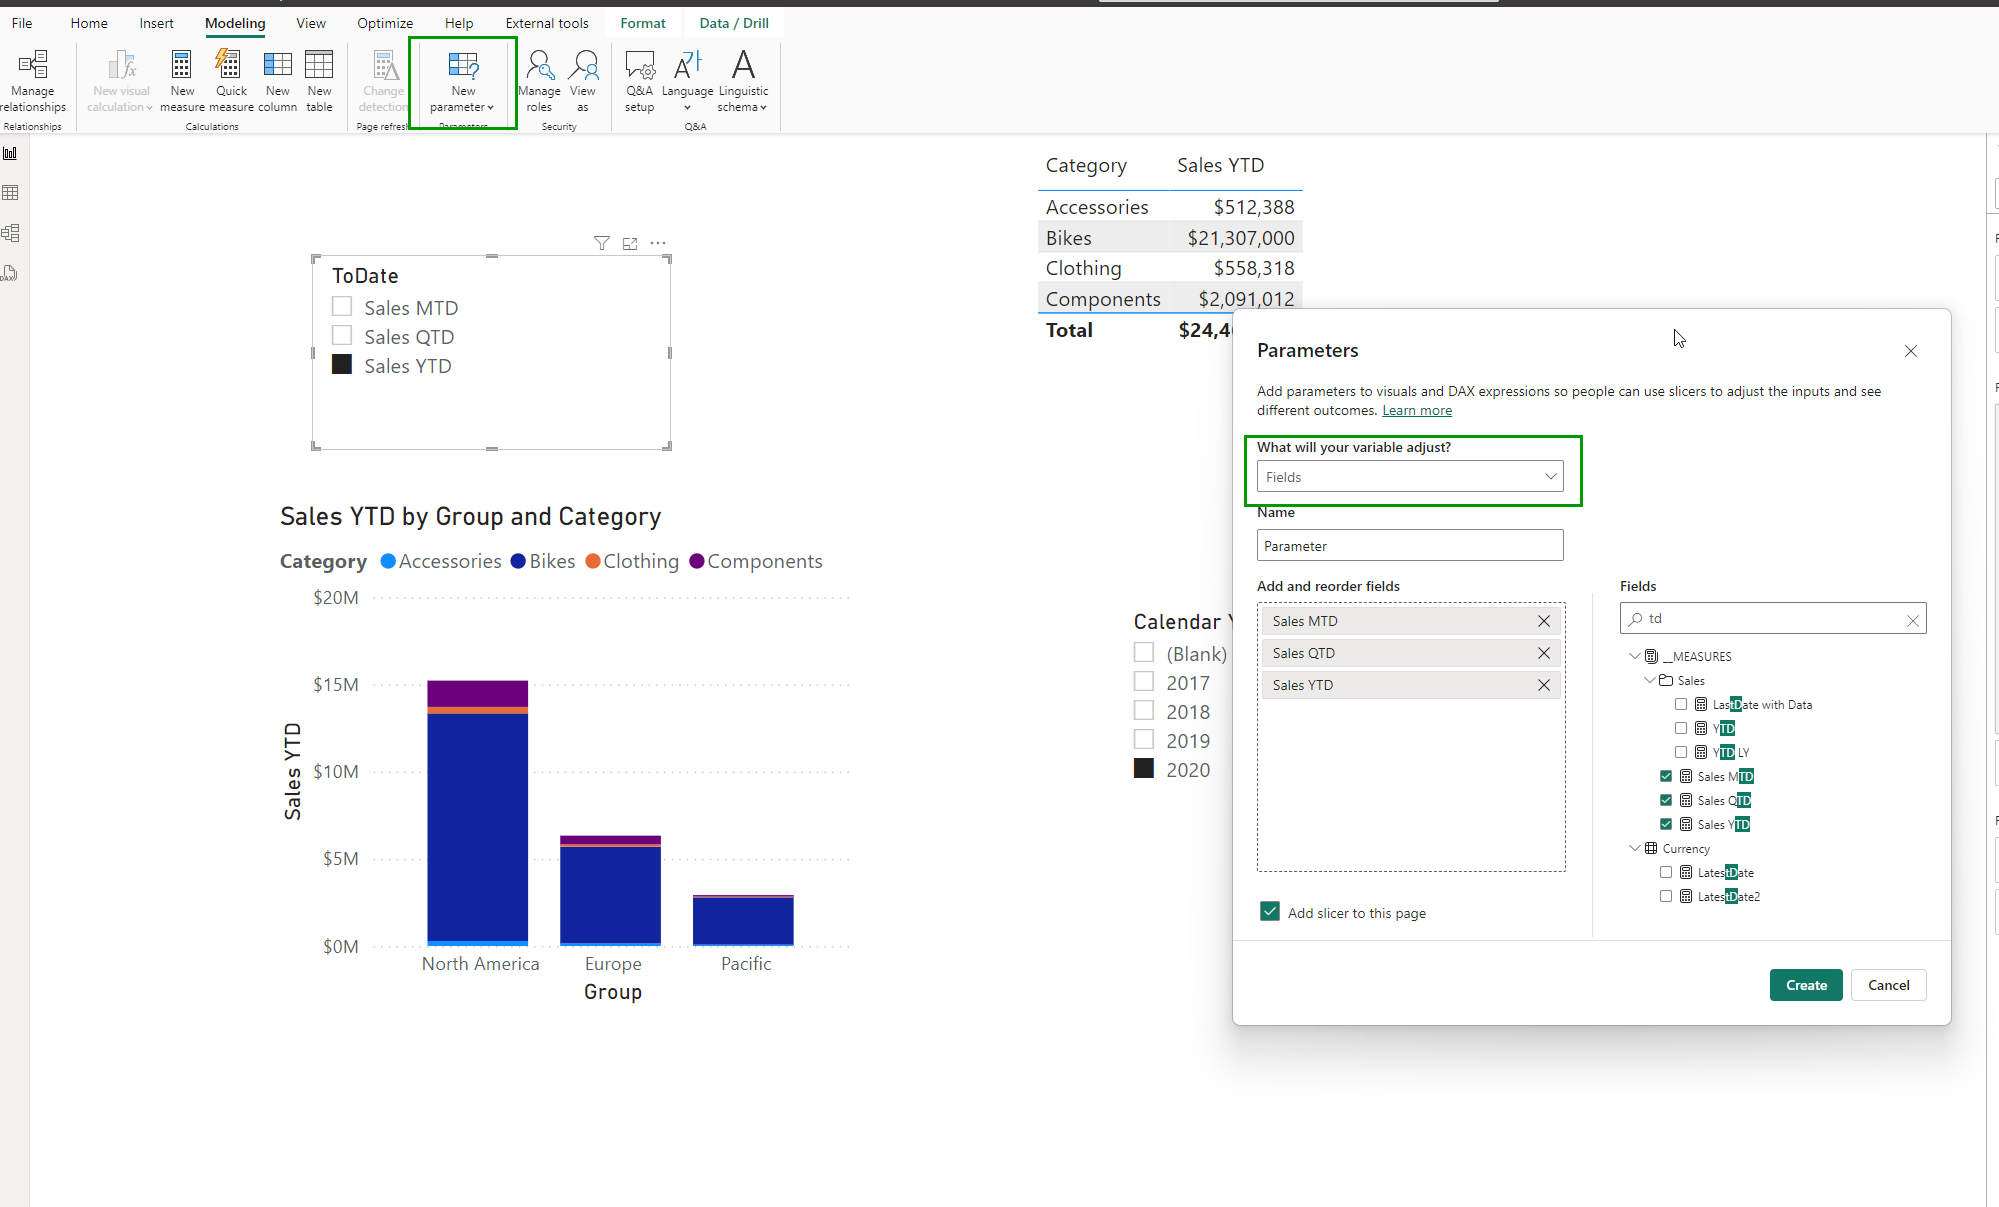The width and height of the screenshot is (1999, 1207).
Task: Click the Create button
Action: point(1806,985)
